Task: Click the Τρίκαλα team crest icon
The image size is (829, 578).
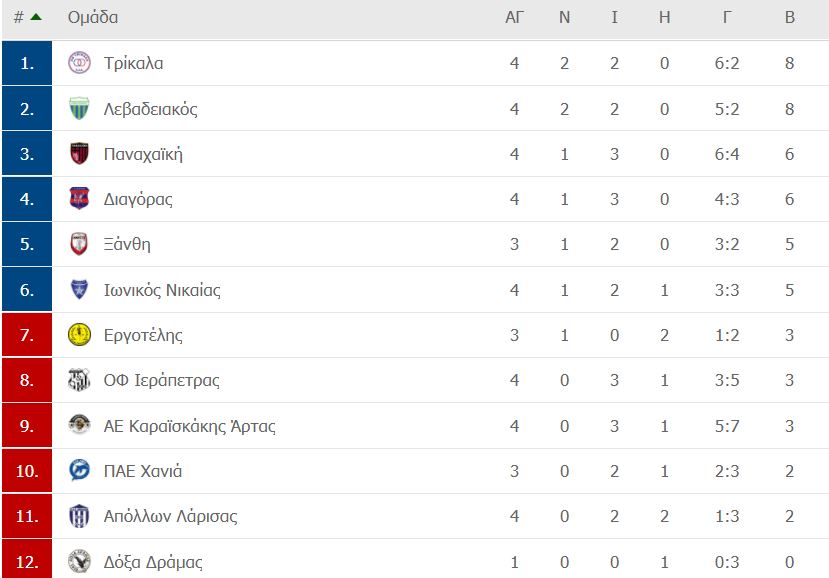Action: tap(79, 63)
